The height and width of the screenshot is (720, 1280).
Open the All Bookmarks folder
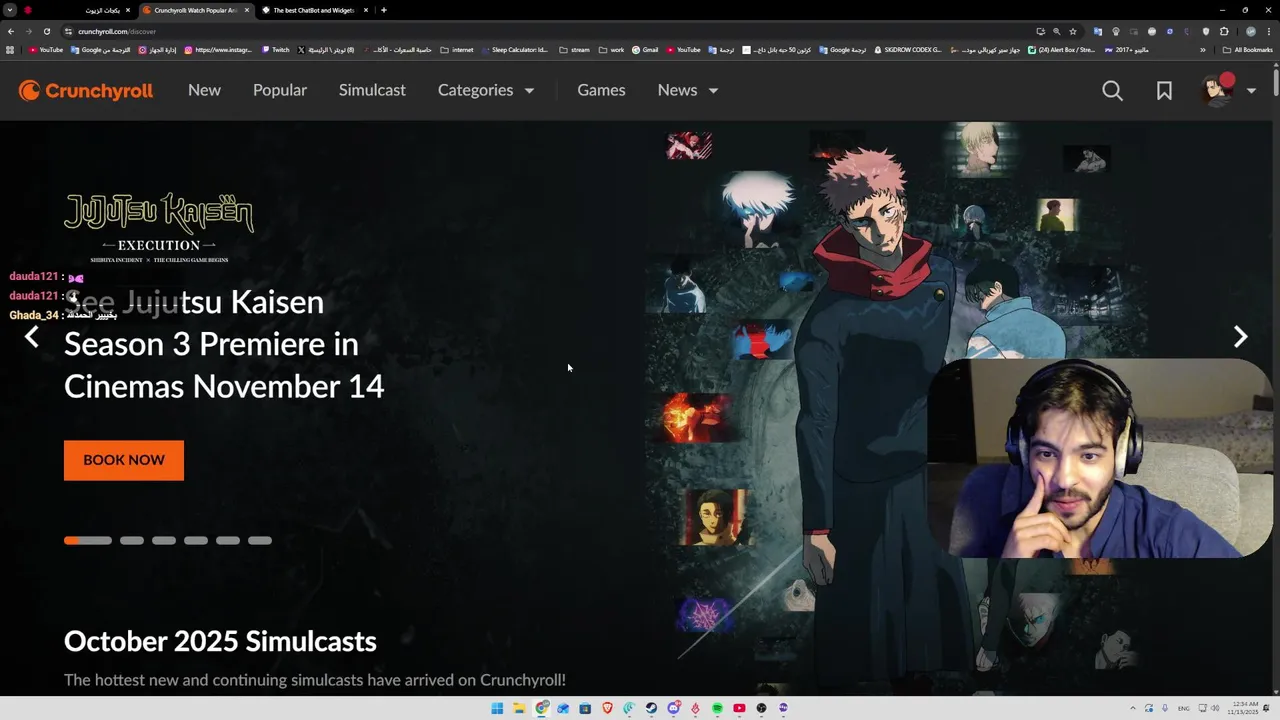click(x=1247, y=50)
